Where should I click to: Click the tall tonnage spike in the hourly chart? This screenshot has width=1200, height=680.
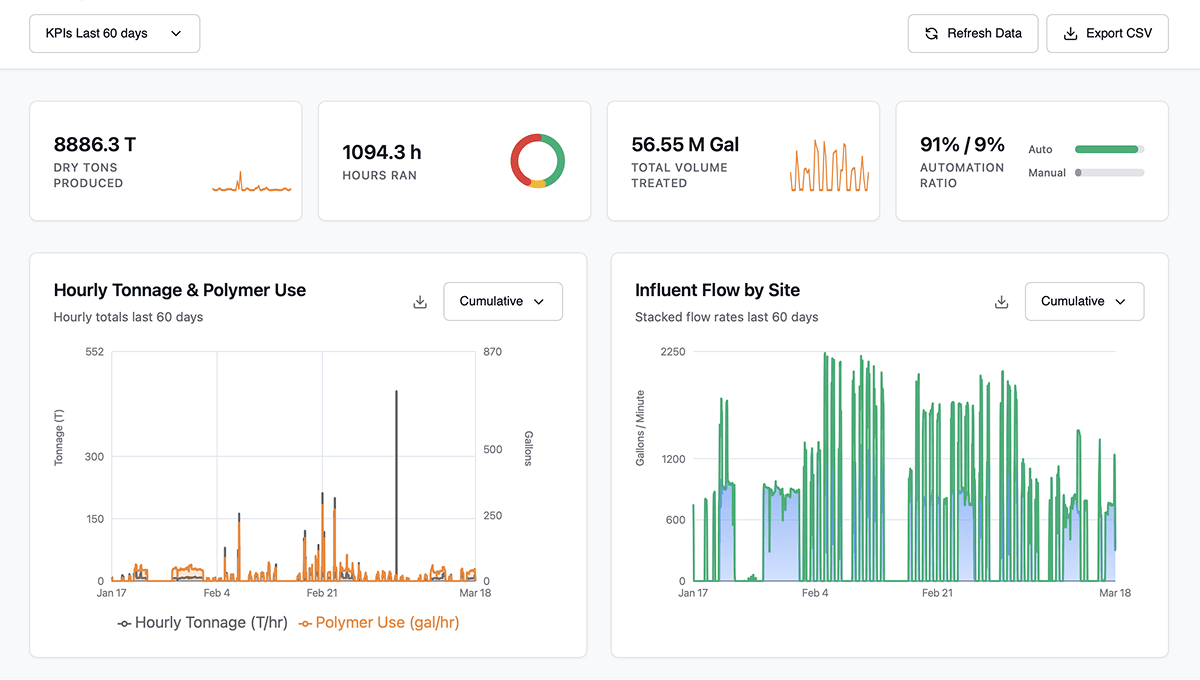tap(397, 485)
